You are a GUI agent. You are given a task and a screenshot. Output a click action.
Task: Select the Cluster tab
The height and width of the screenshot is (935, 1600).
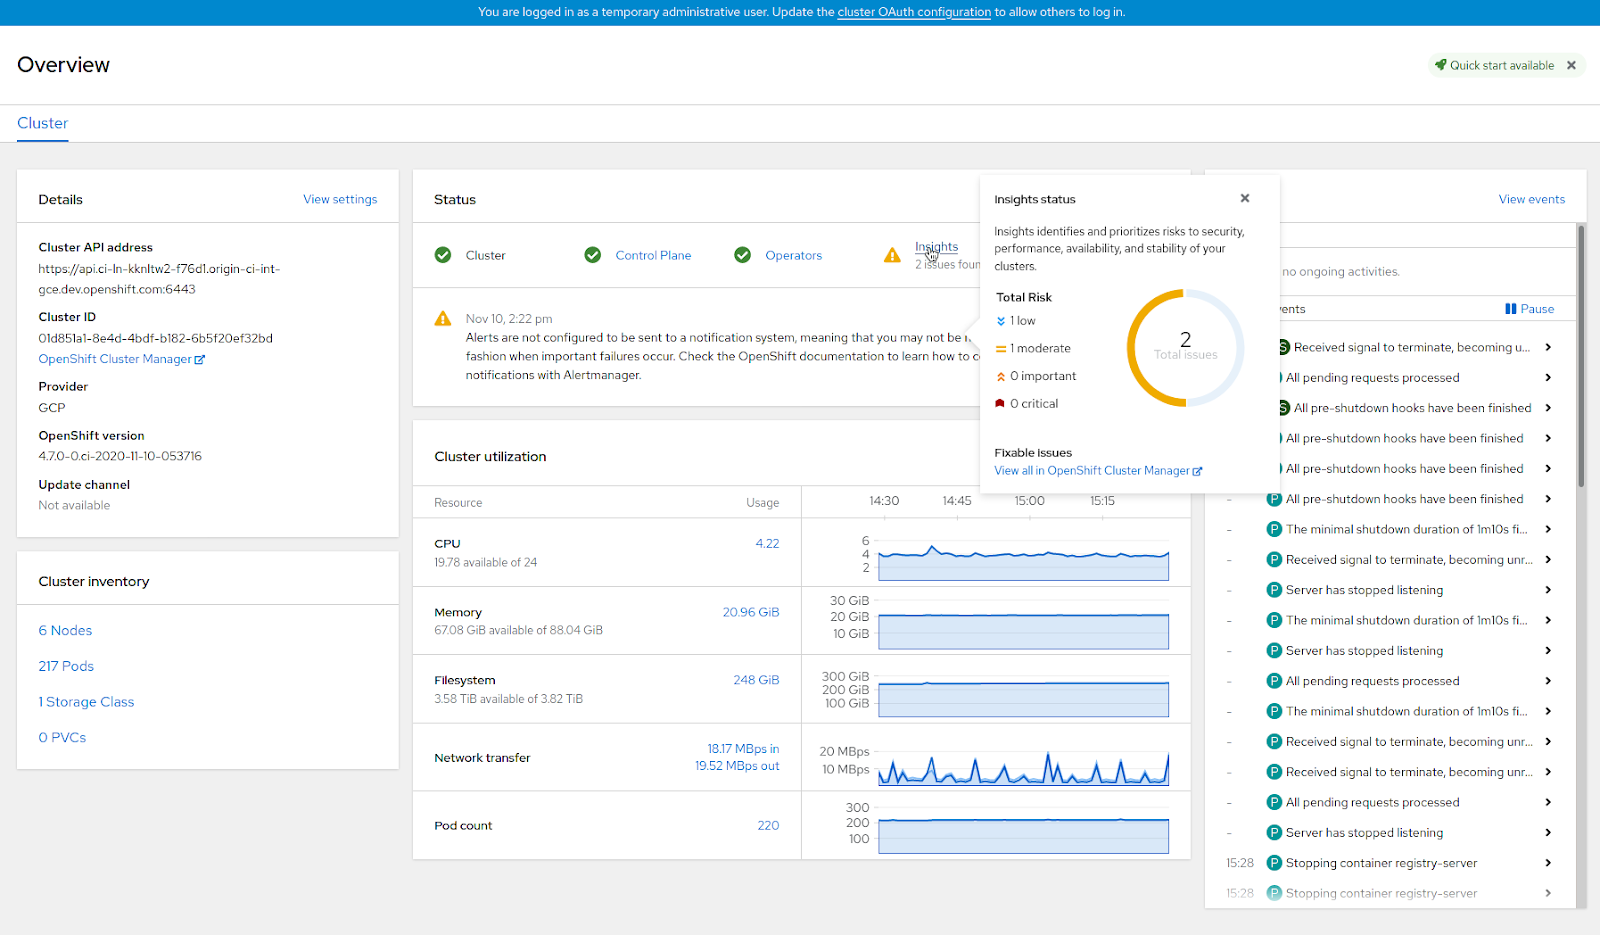pos(42,123)
